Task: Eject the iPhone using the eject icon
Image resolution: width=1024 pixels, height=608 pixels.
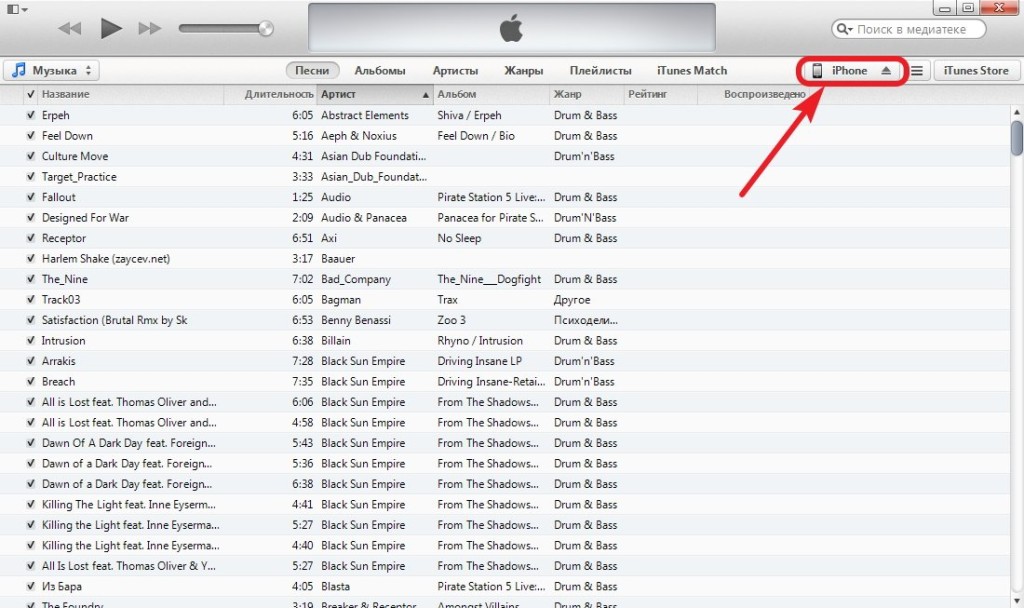Action: (885, 71)
